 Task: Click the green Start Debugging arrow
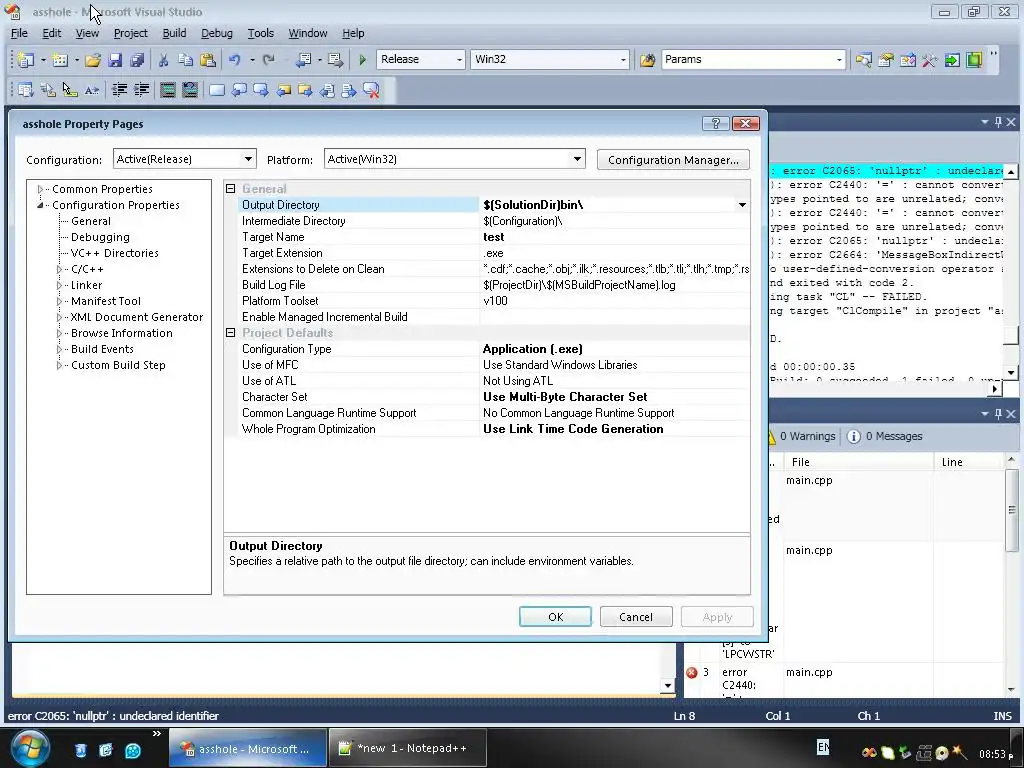tap(362, 60)
